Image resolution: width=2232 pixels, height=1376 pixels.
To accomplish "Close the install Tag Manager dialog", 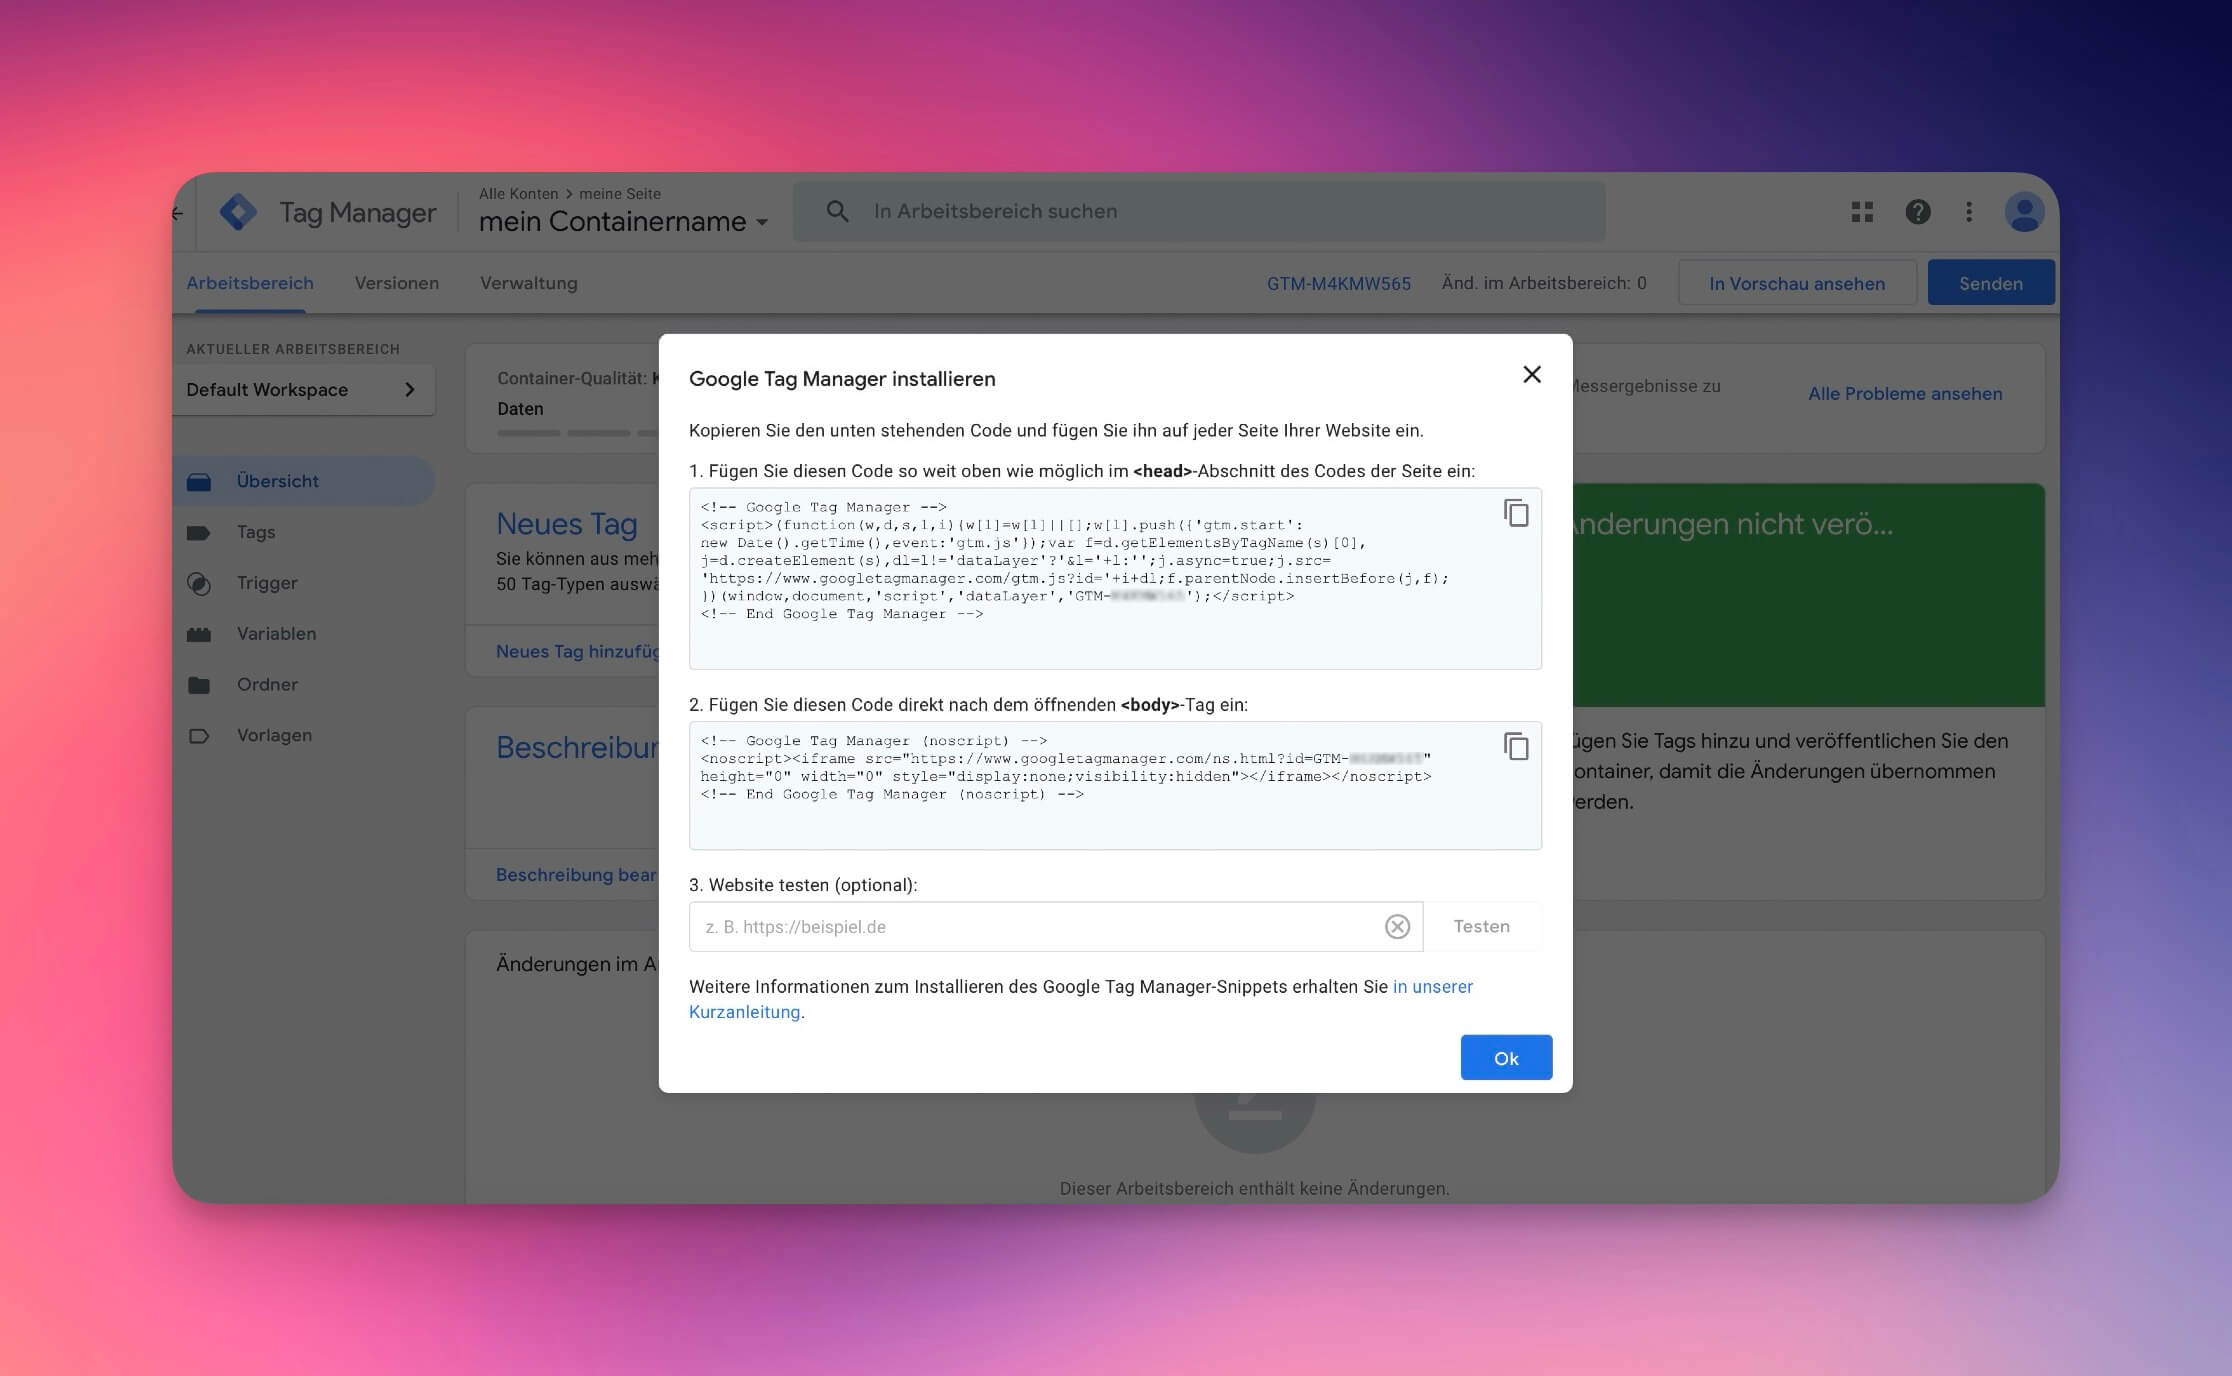I will point(1531,374).
